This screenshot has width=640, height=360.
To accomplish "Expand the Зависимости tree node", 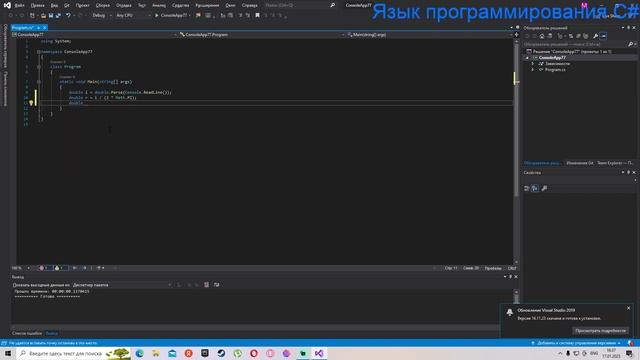I will (532, 64).
